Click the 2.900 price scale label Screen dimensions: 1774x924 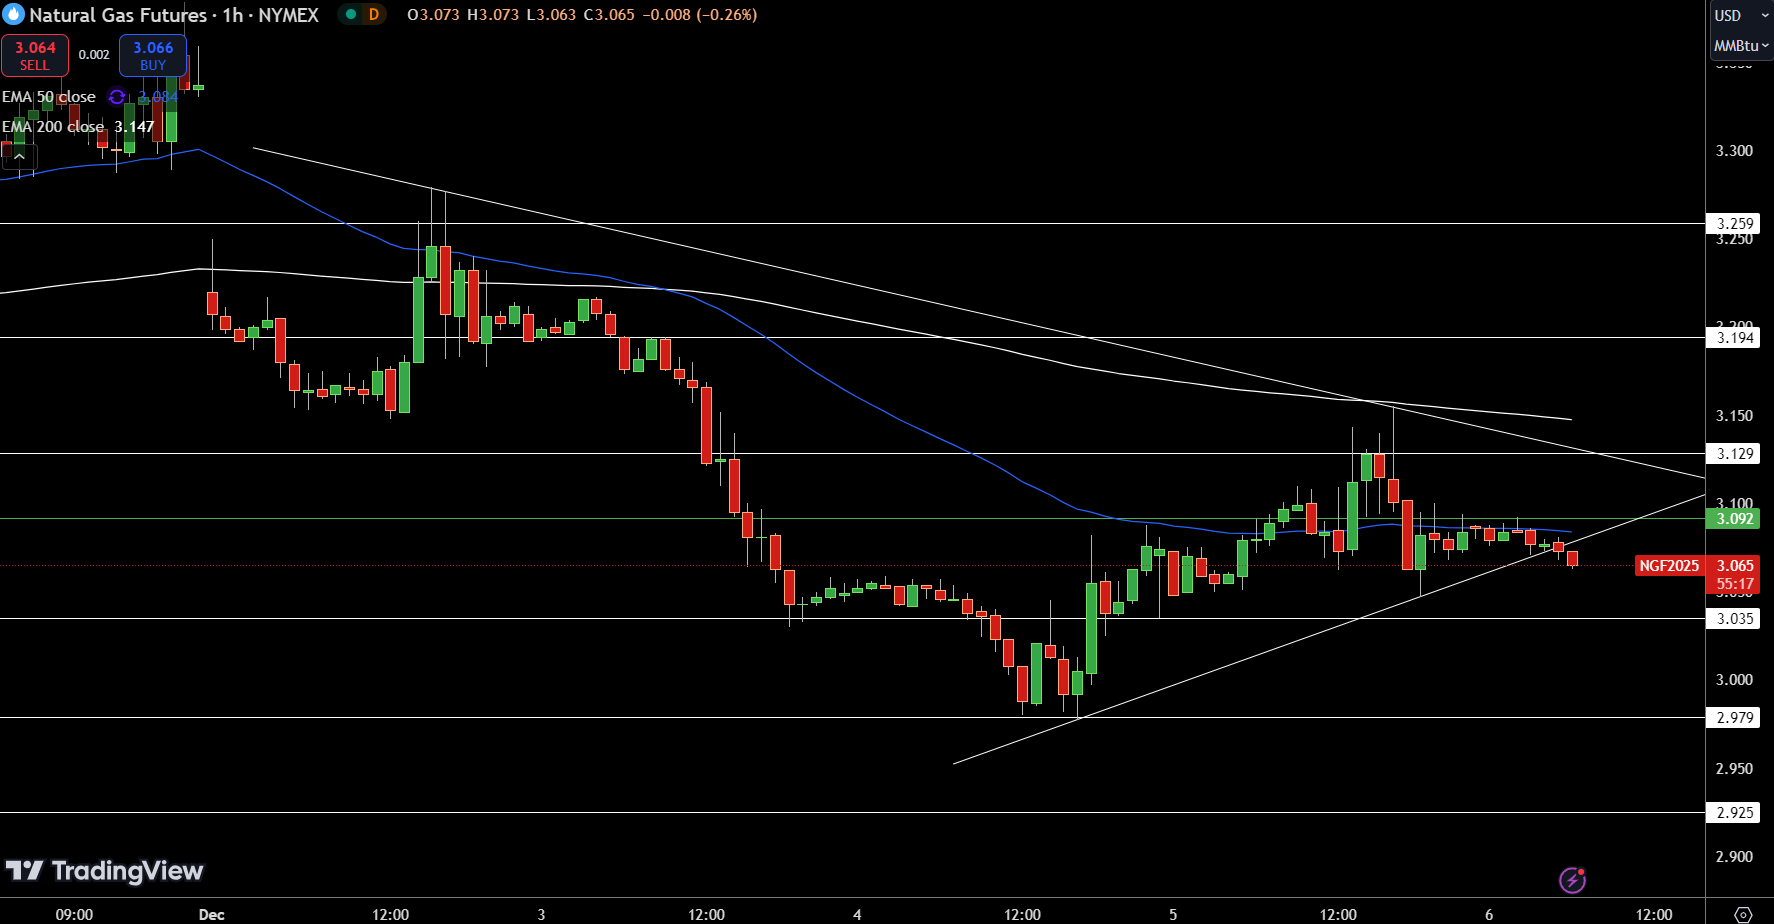click(x=1734, y=857)
